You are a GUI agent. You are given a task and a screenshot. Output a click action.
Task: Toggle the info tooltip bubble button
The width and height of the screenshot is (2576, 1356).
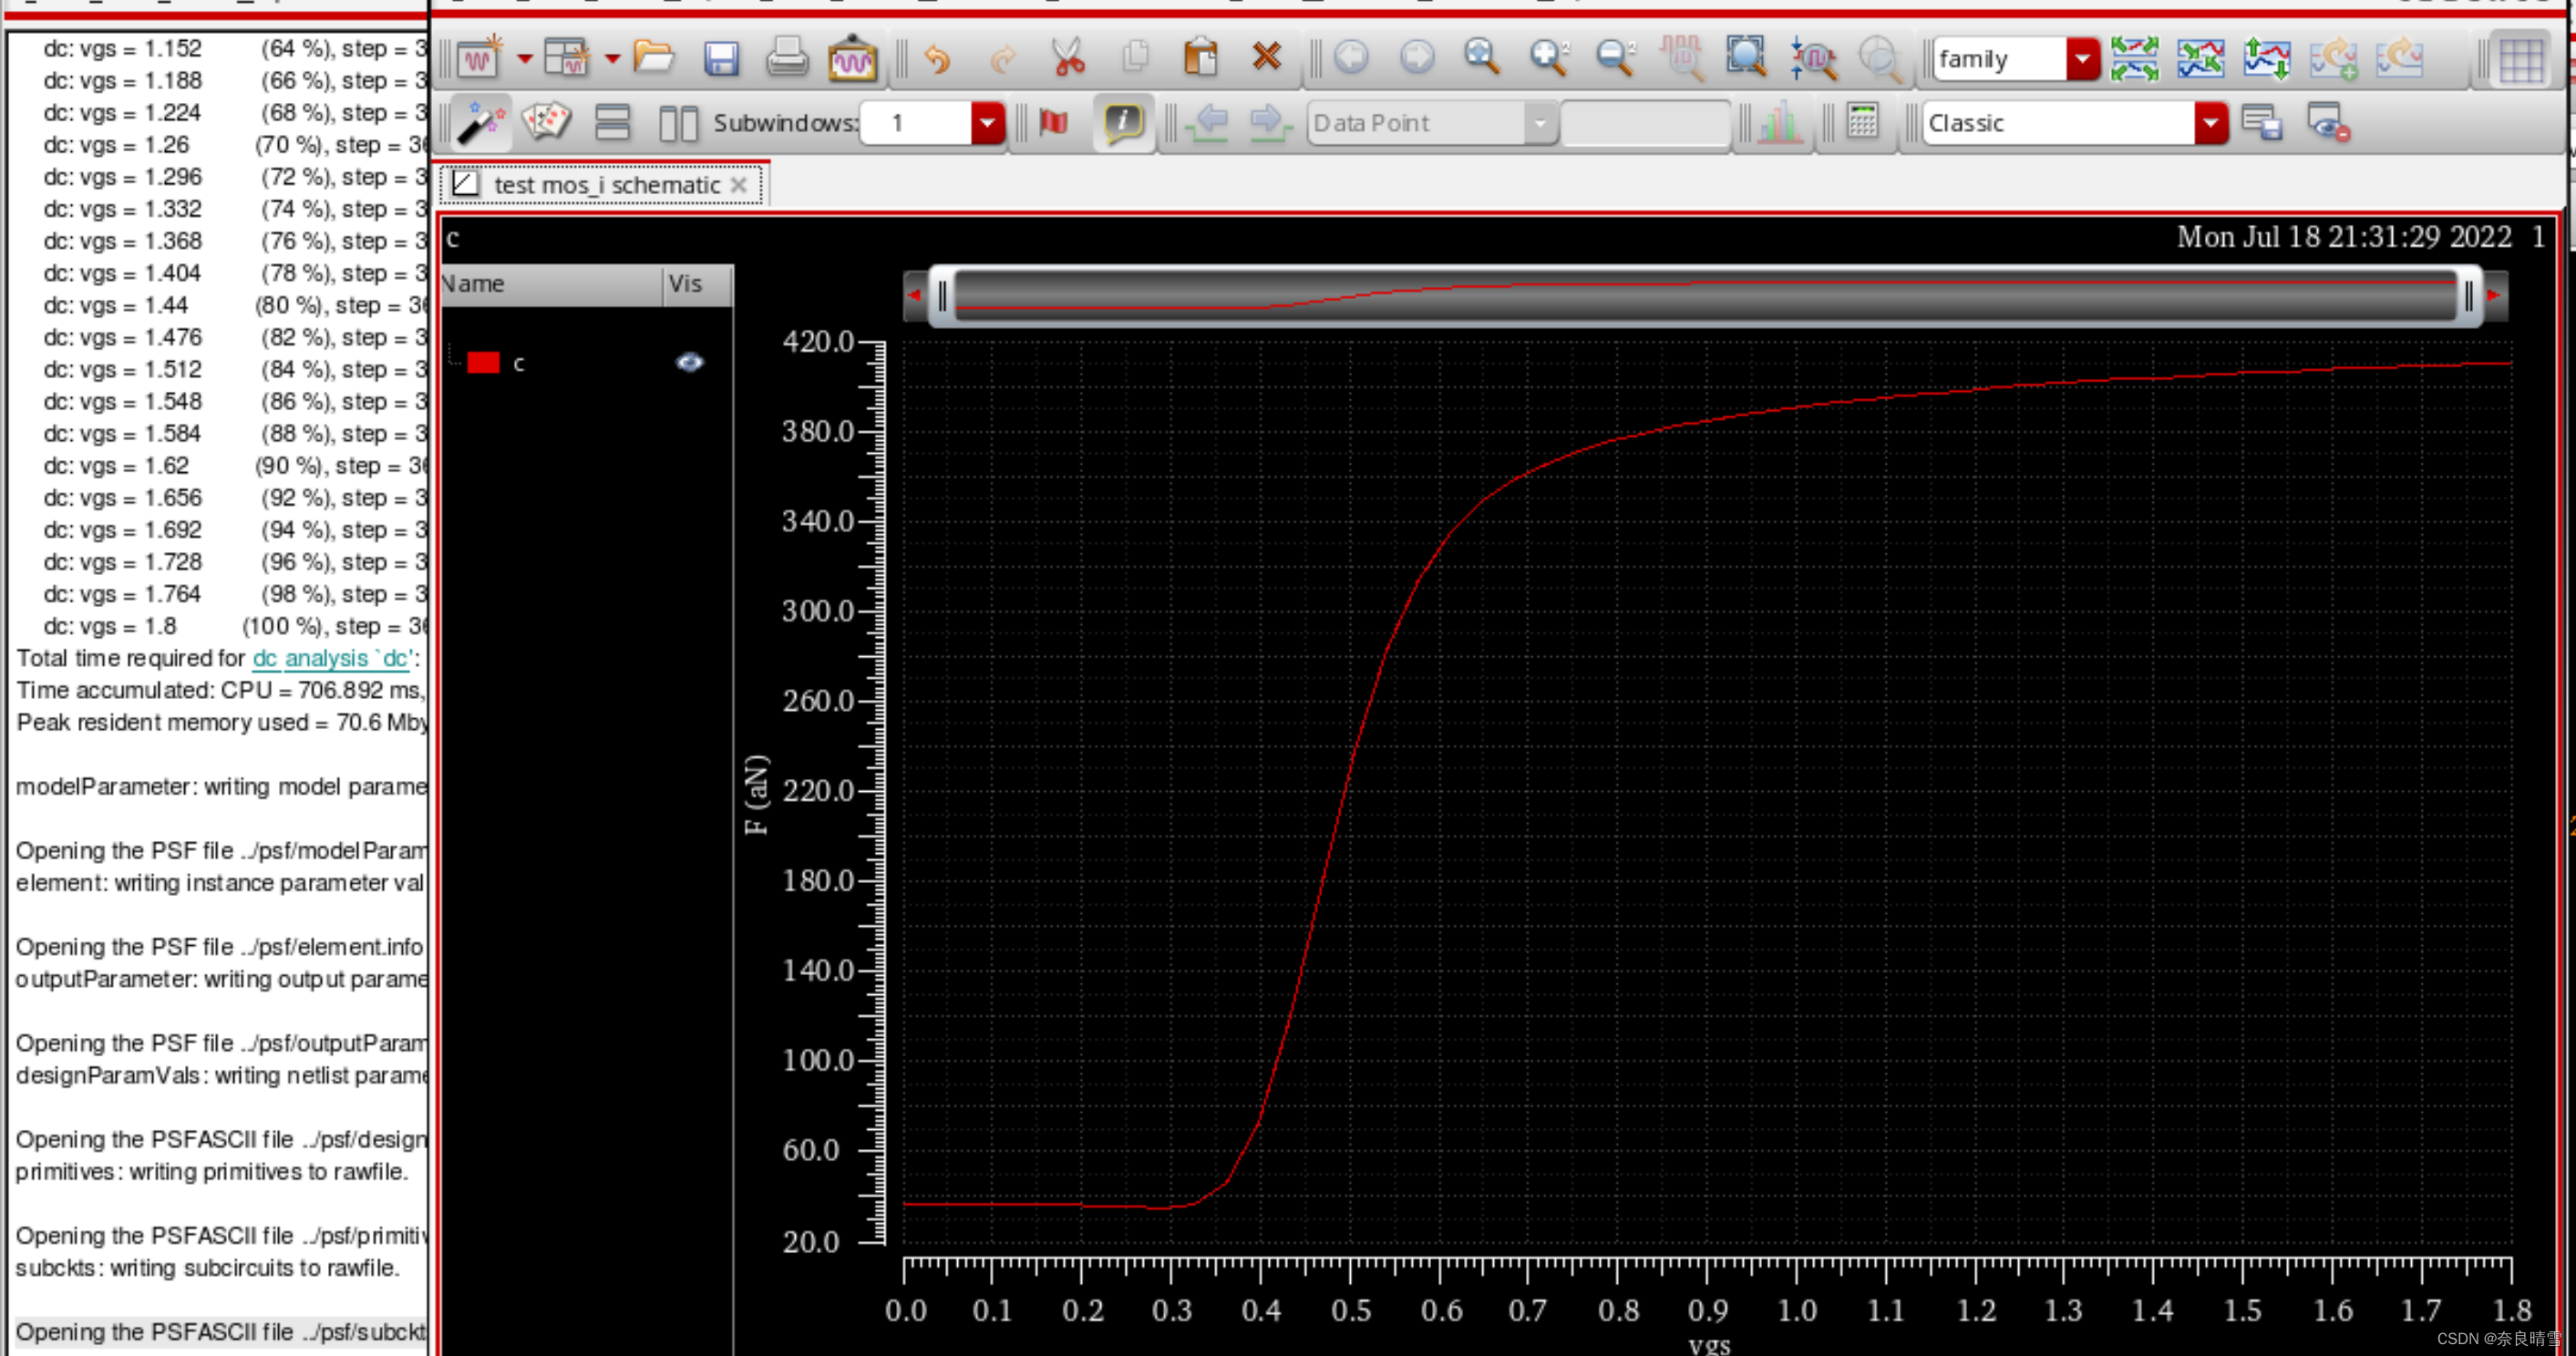(1123, 122)
